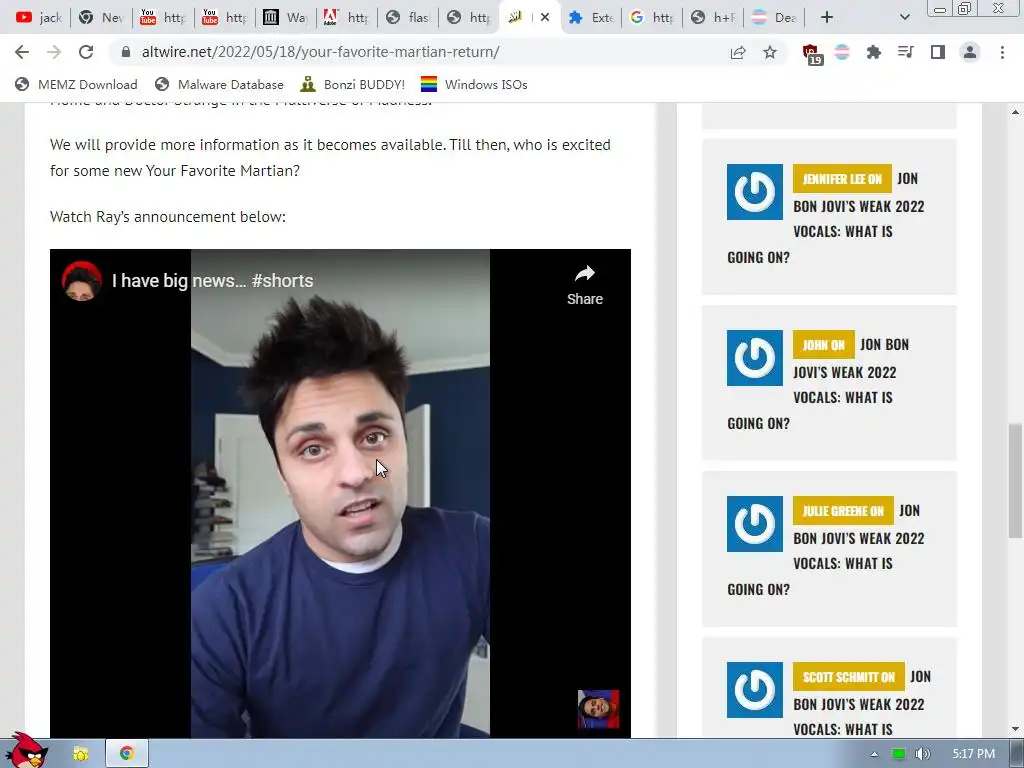Click the green network tray icon
1024x768 pixels.
point(899,754)
